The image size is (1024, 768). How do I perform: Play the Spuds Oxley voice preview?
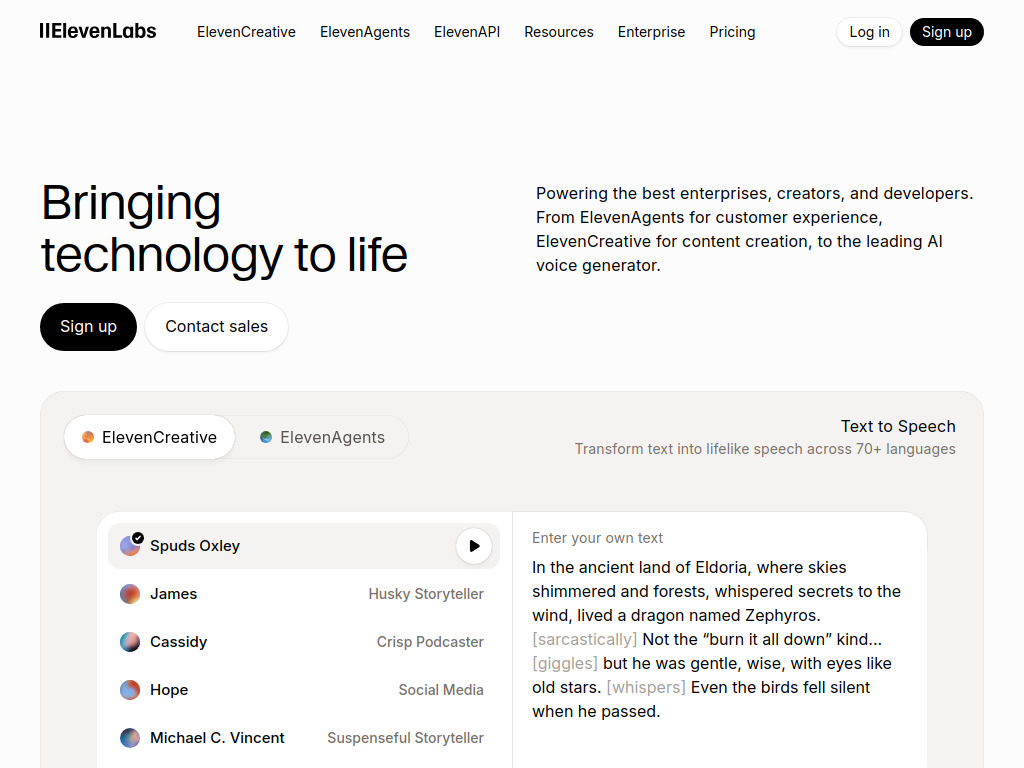tap(474, 546)
